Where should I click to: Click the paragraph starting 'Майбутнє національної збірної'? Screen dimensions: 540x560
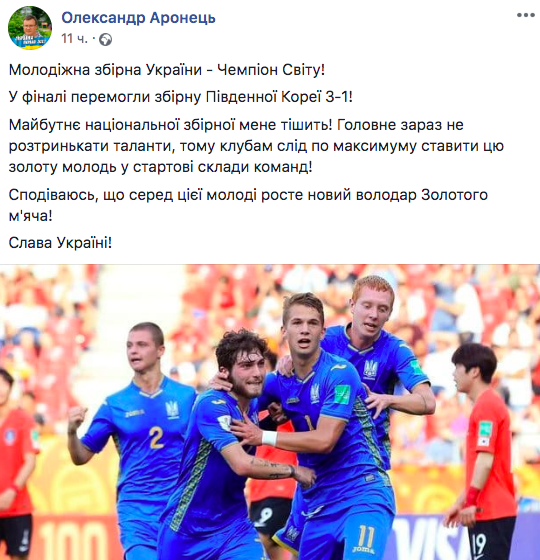click(256, 146)
